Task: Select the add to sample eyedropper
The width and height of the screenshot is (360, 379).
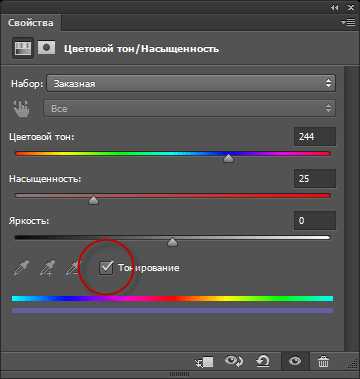Action: coord(47,268)
